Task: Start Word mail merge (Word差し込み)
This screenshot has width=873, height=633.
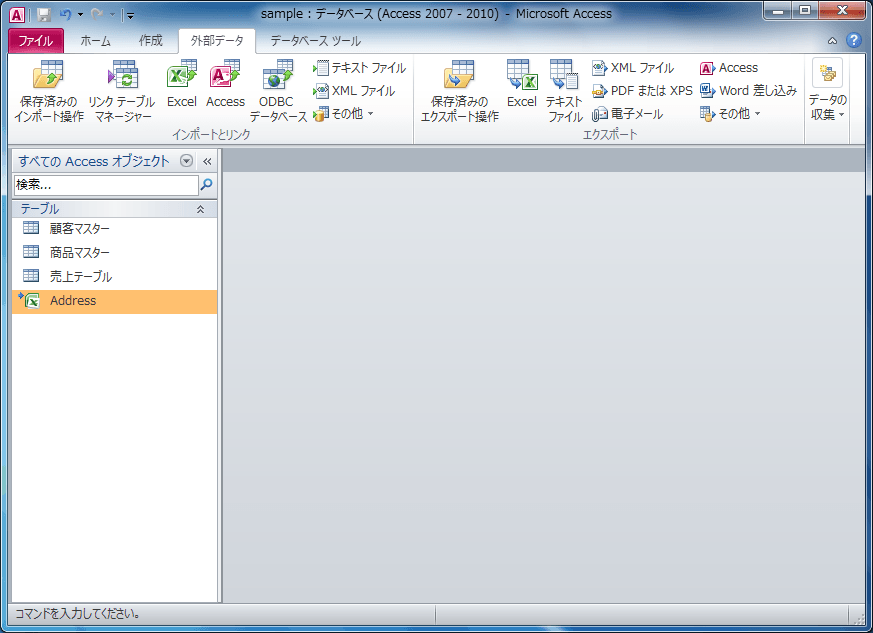Action: coord(748,91)
